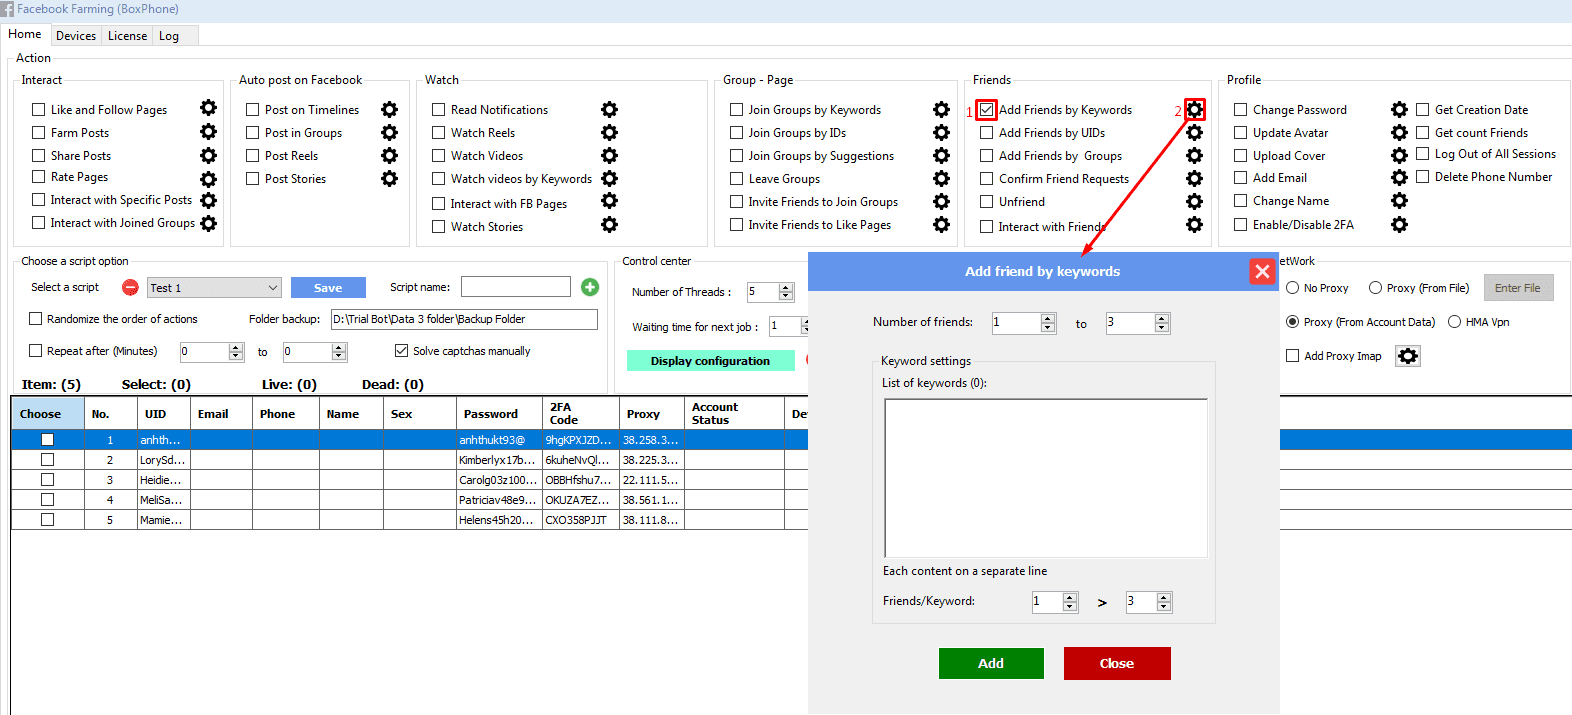Increase Repeat after minimum minutes spinner
Screen dimensions: 1572x715
[x=236, y=347]
